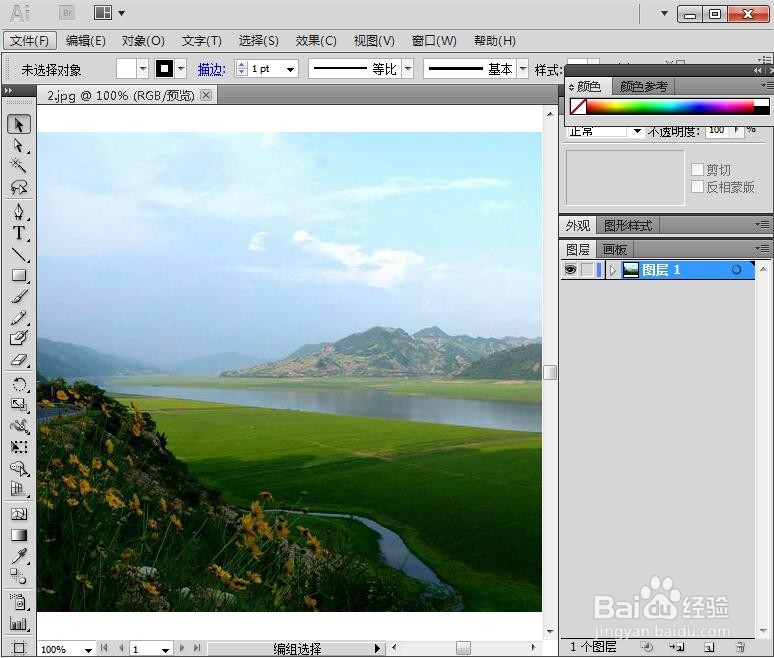774x658 pixels.
Task: Select the Rotate tool
Action: click(19, 384)
